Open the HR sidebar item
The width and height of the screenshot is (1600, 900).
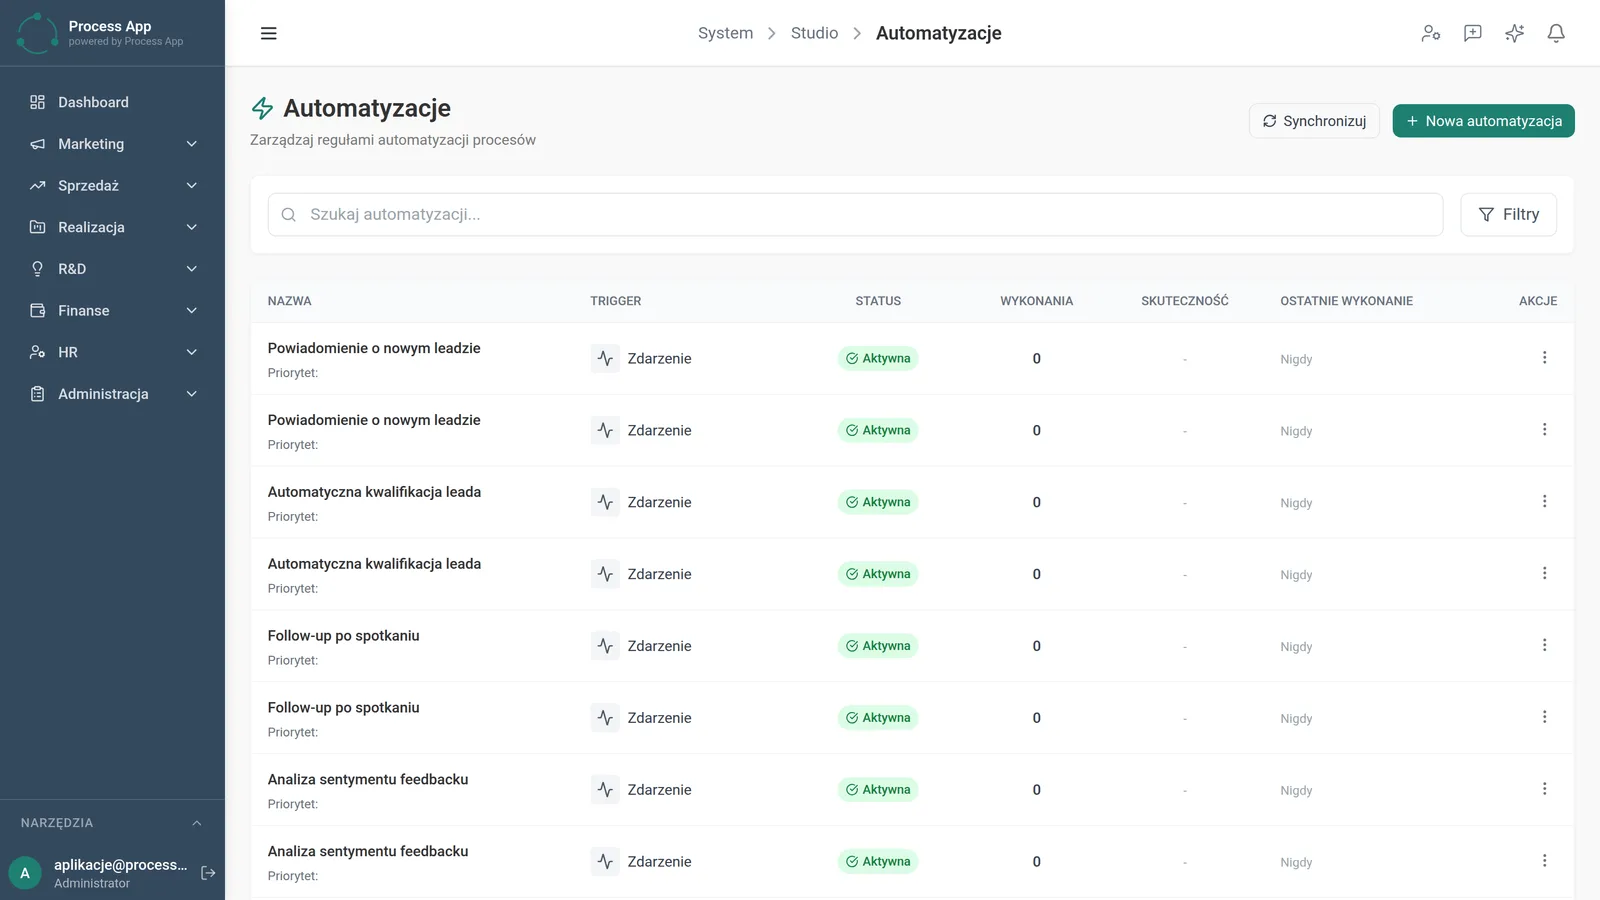click(x=112, y=352)
